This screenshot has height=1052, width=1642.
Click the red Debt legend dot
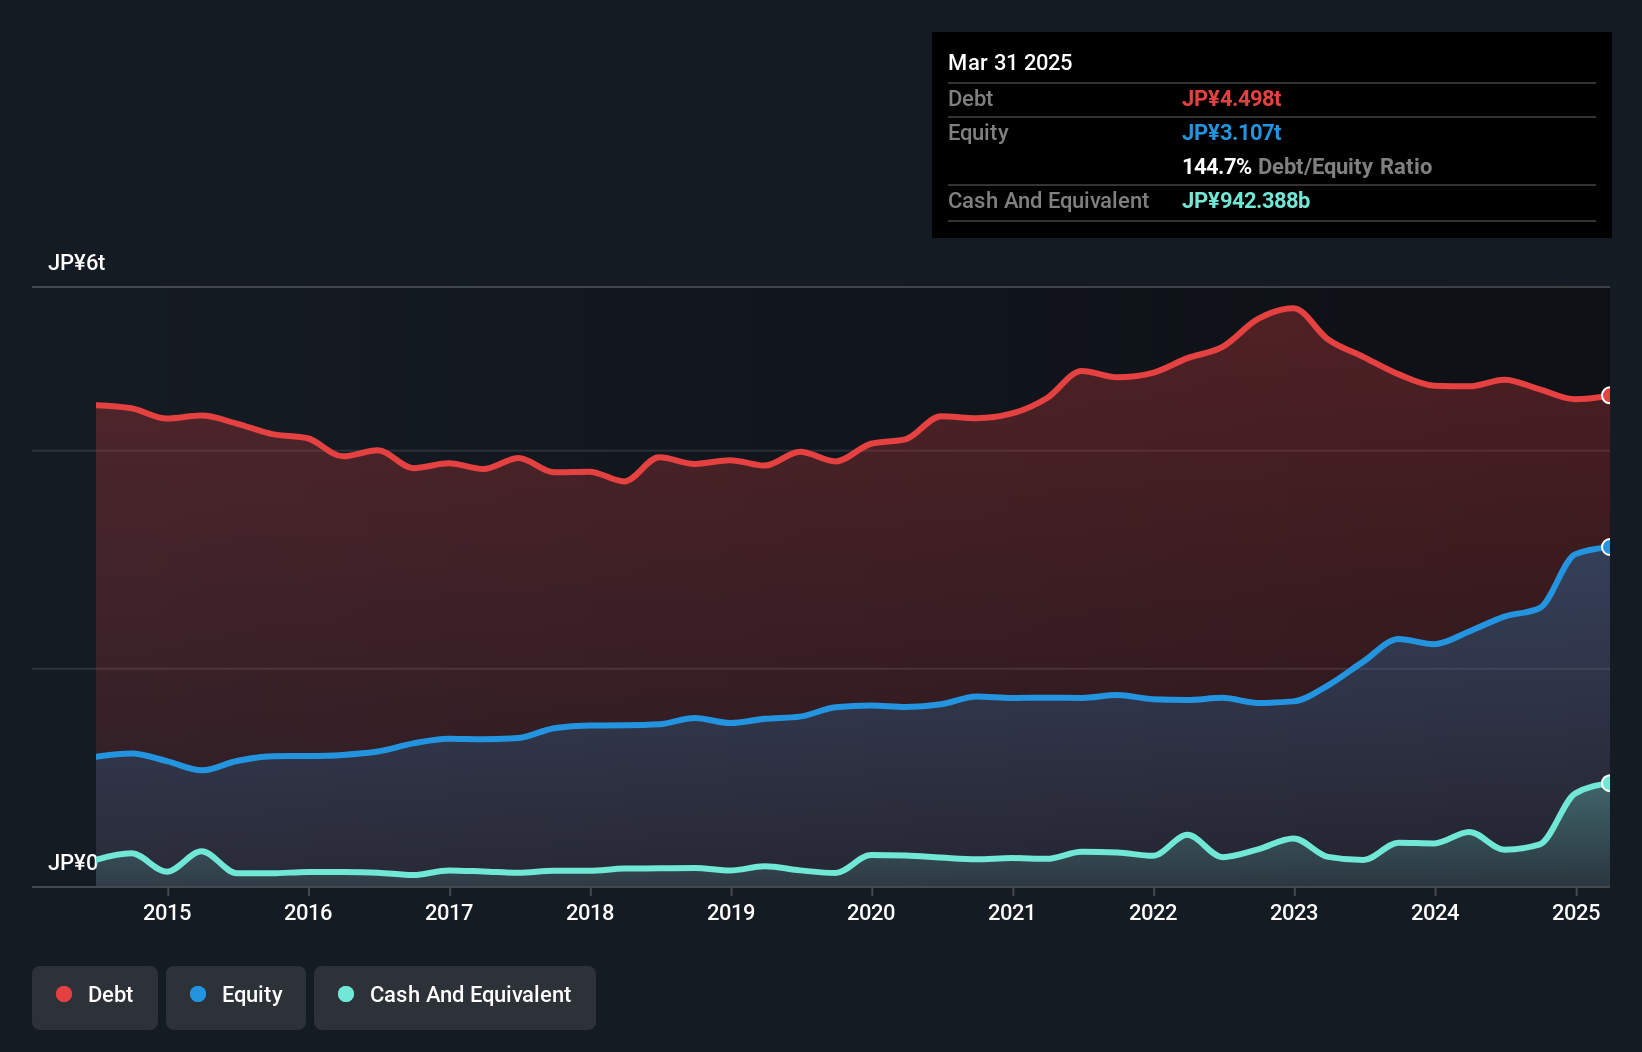(64, 994)
